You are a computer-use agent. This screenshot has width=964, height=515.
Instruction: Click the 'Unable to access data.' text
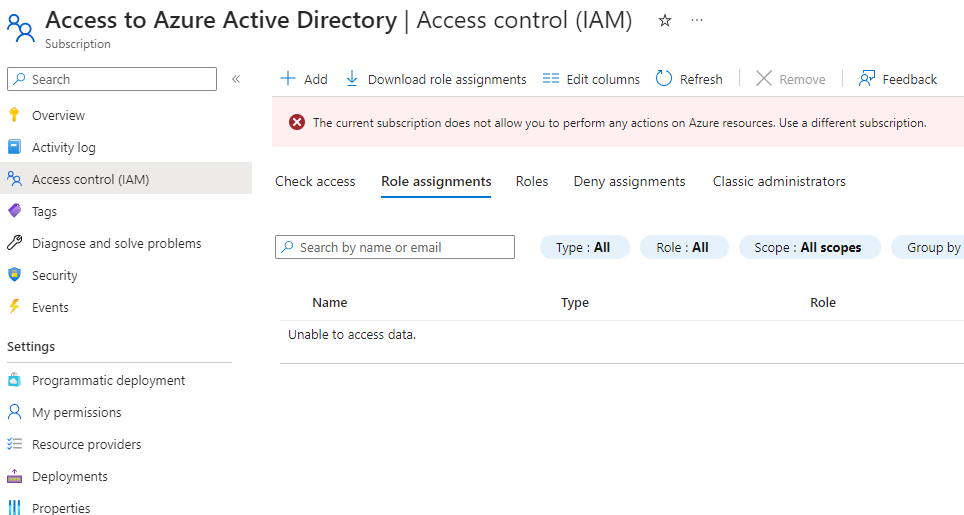tap(352, 334)
